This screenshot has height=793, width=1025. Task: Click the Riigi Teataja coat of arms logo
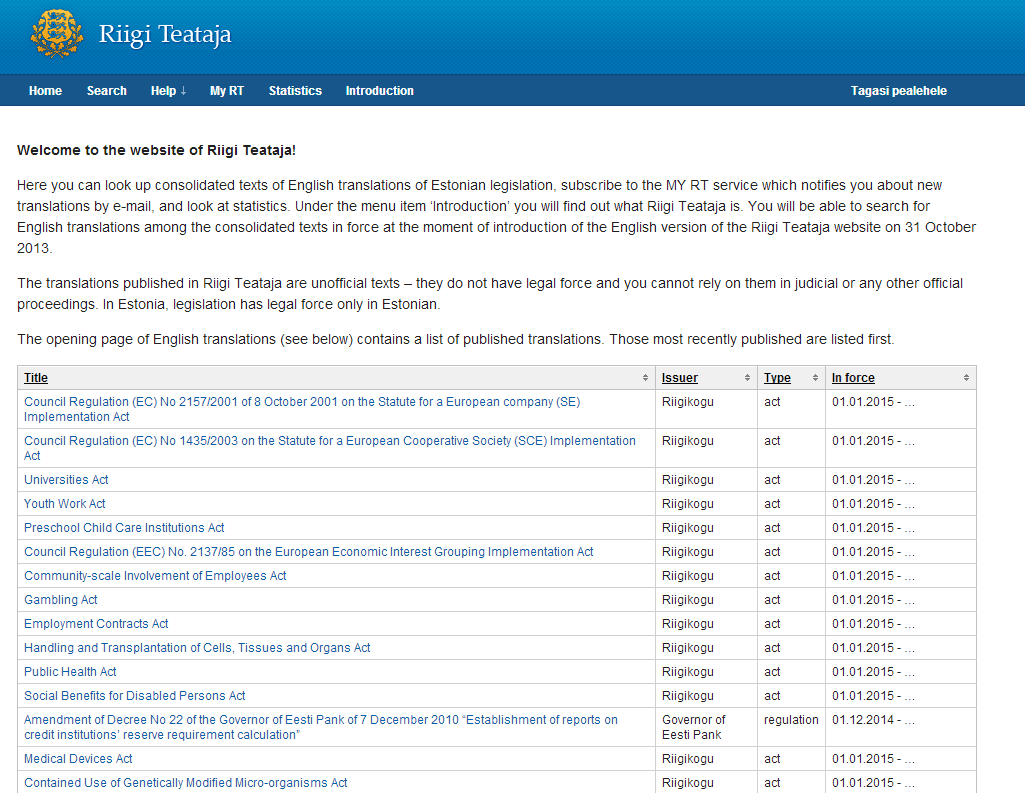point(57,35)
